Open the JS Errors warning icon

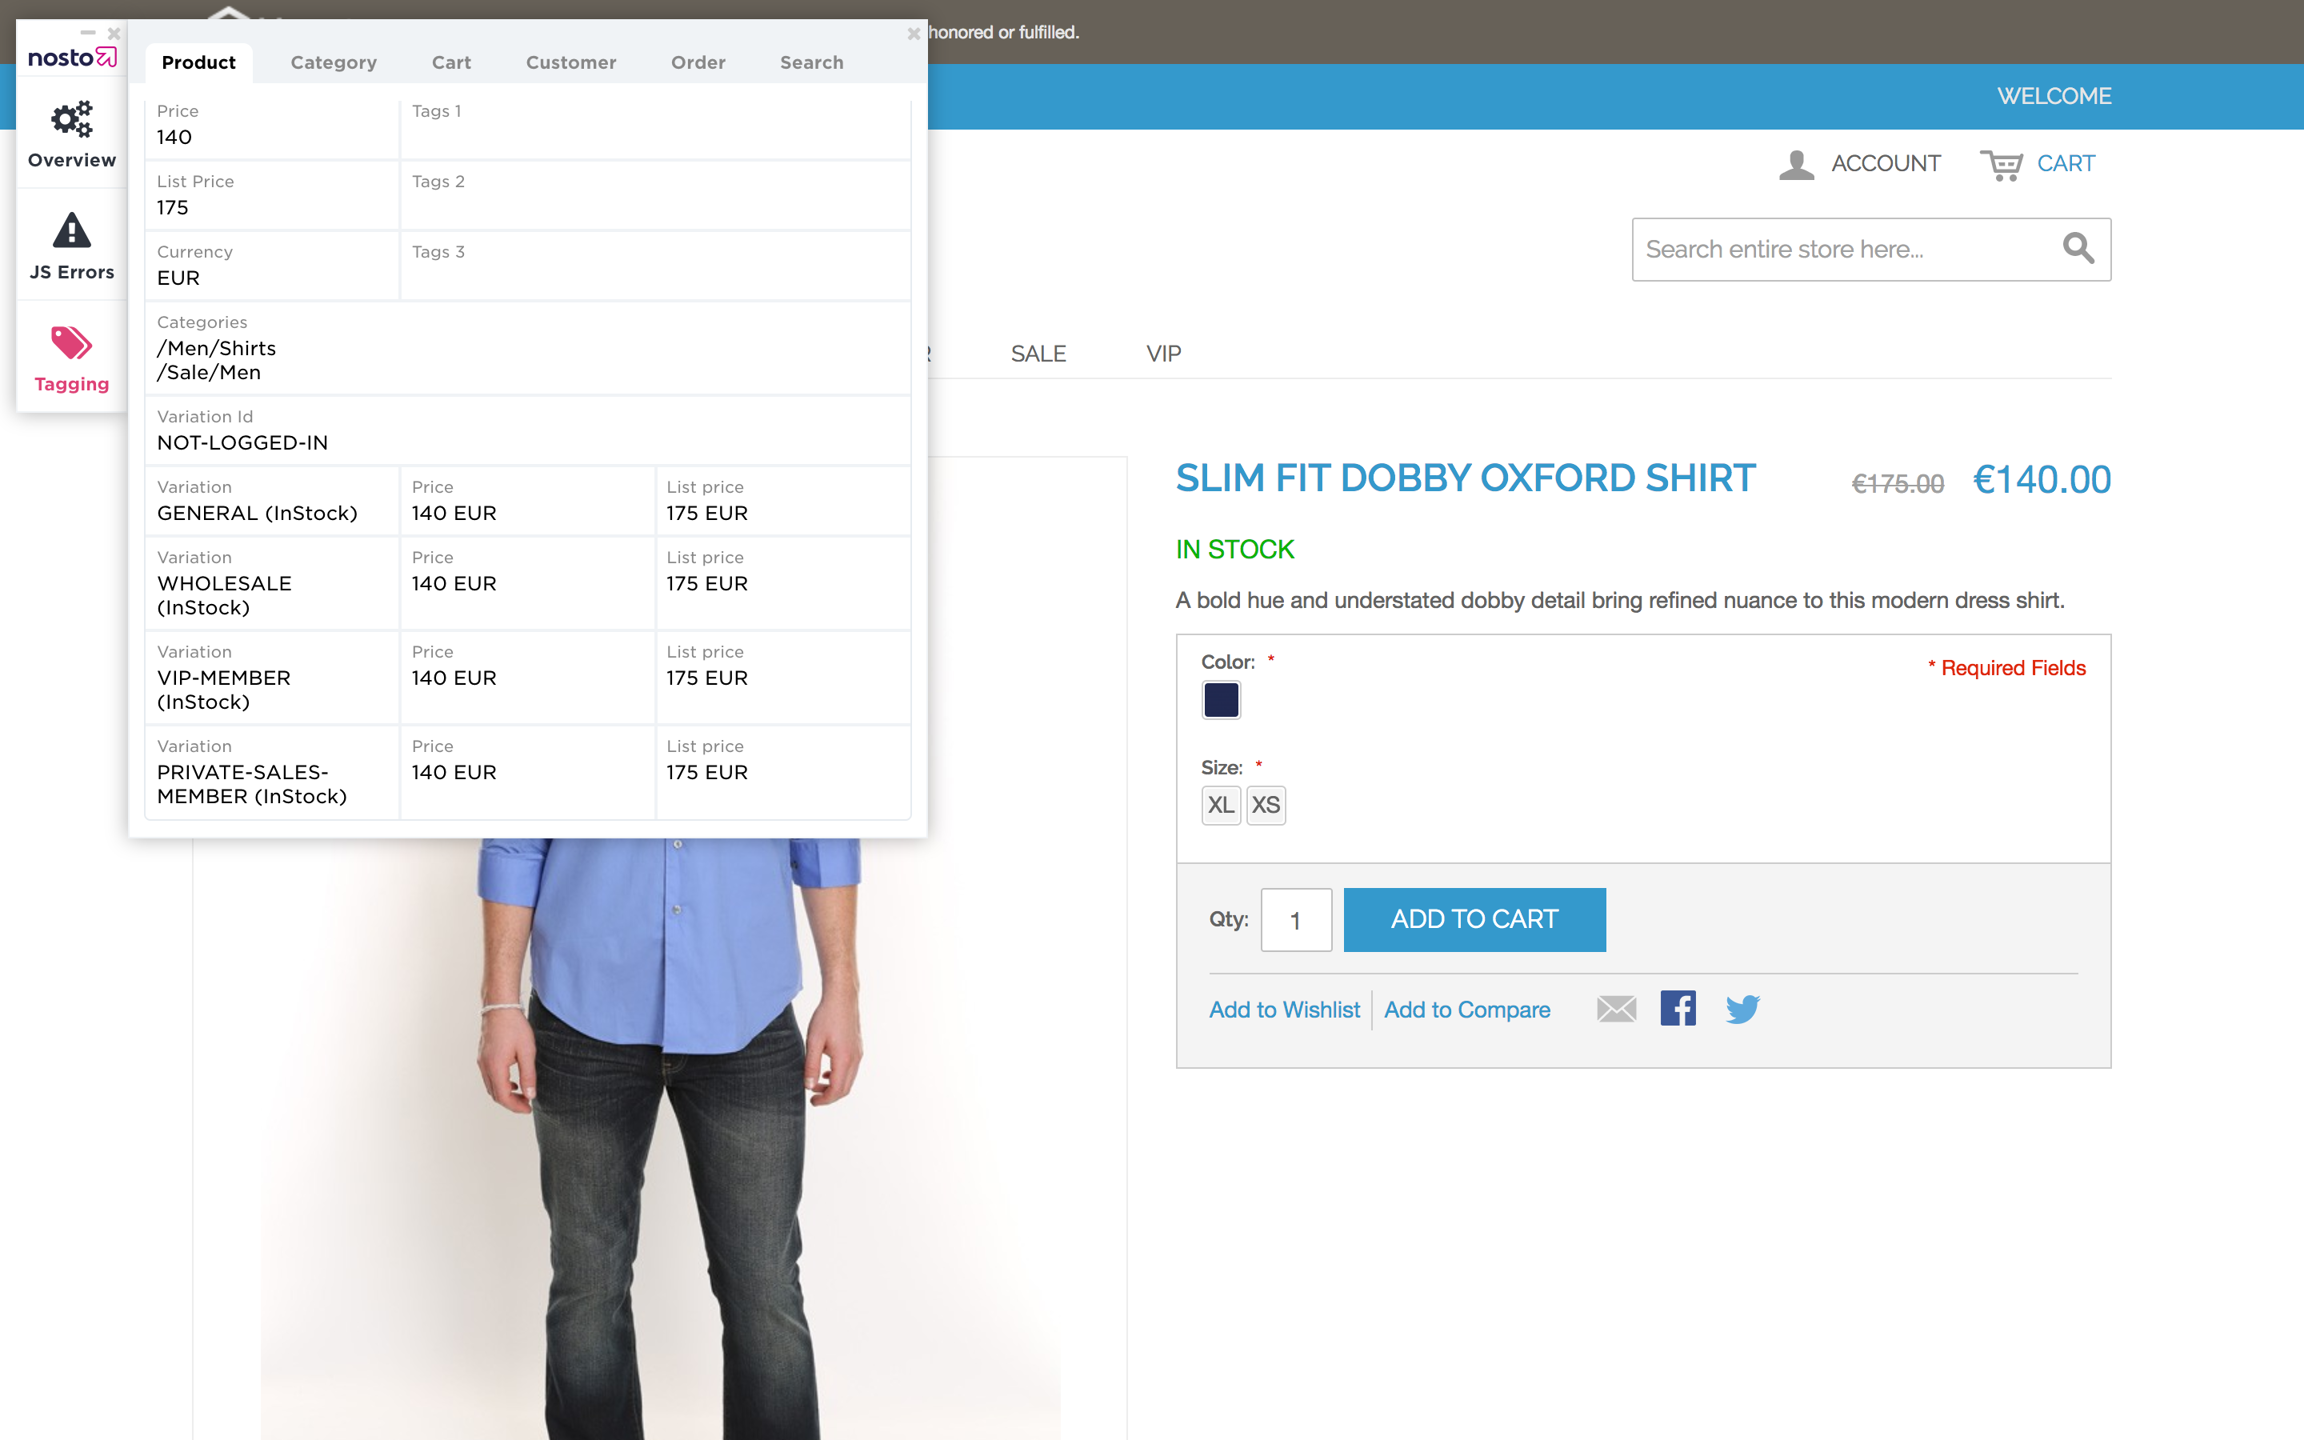71,231
